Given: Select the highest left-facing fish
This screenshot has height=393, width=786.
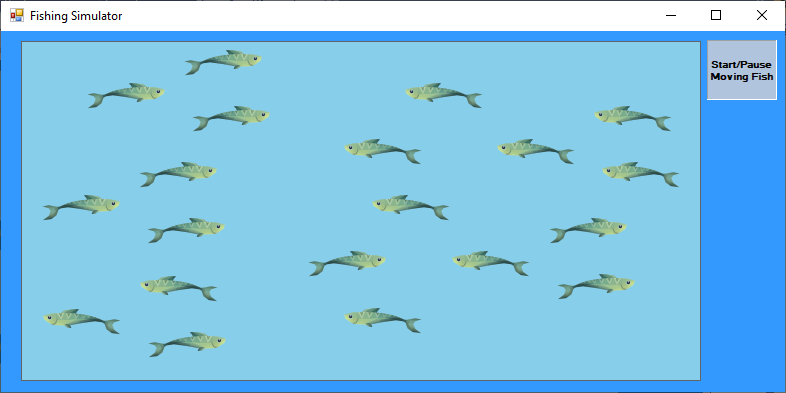Looking at the screenshot, I should 444,95.
